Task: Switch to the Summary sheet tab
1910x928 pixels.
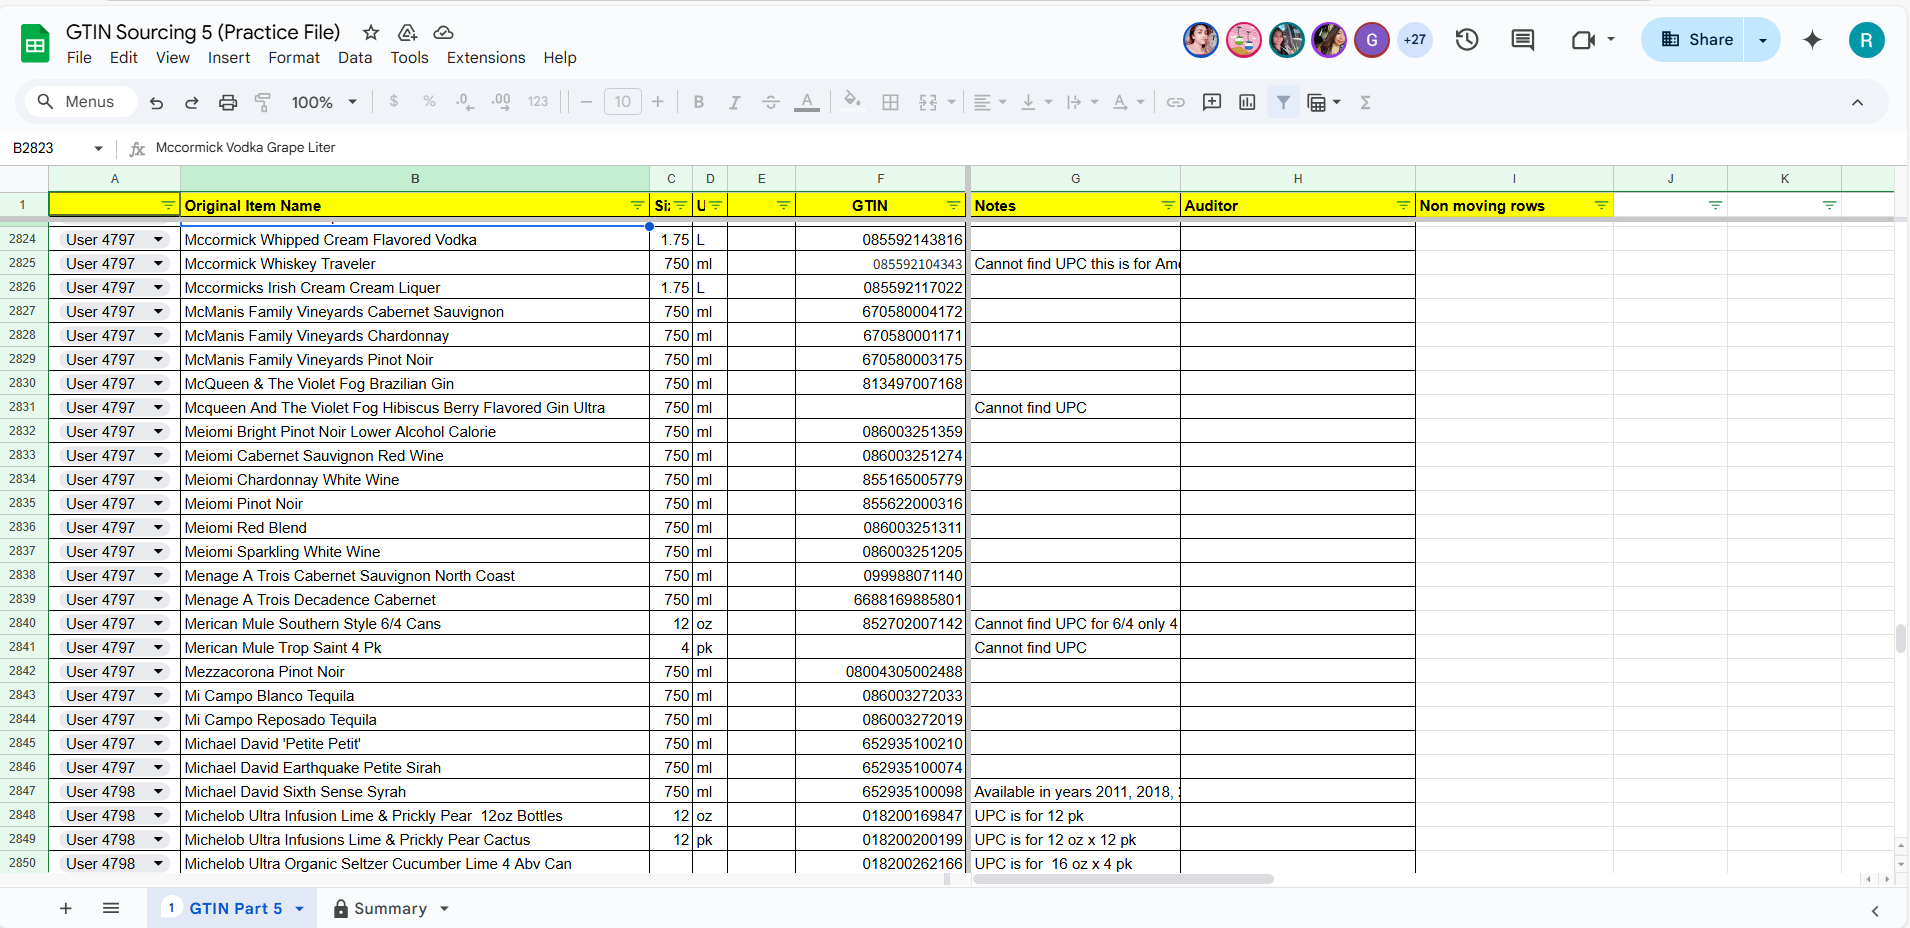Action: (x=390, y=908)
